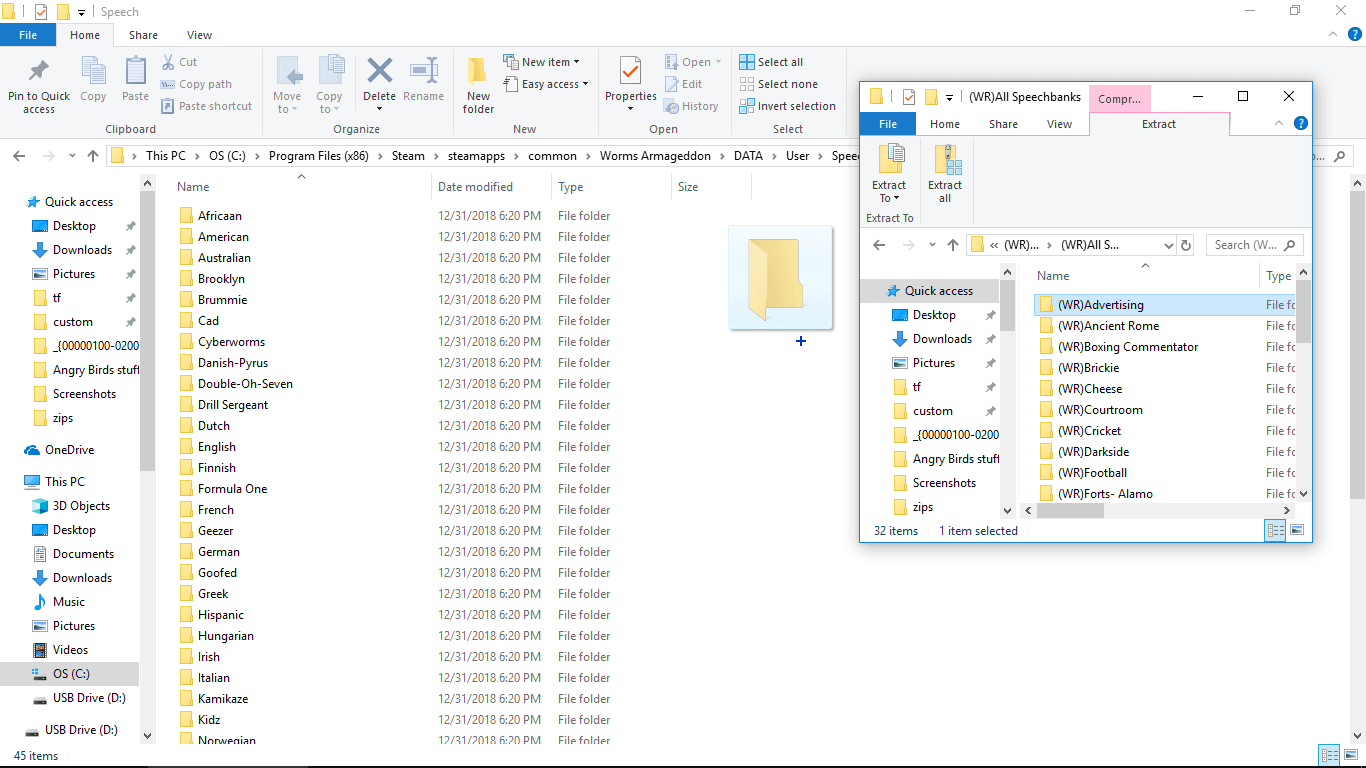Open Extract To dropdown in zip window
This screenshot has height=768, width=1366.
889,198
